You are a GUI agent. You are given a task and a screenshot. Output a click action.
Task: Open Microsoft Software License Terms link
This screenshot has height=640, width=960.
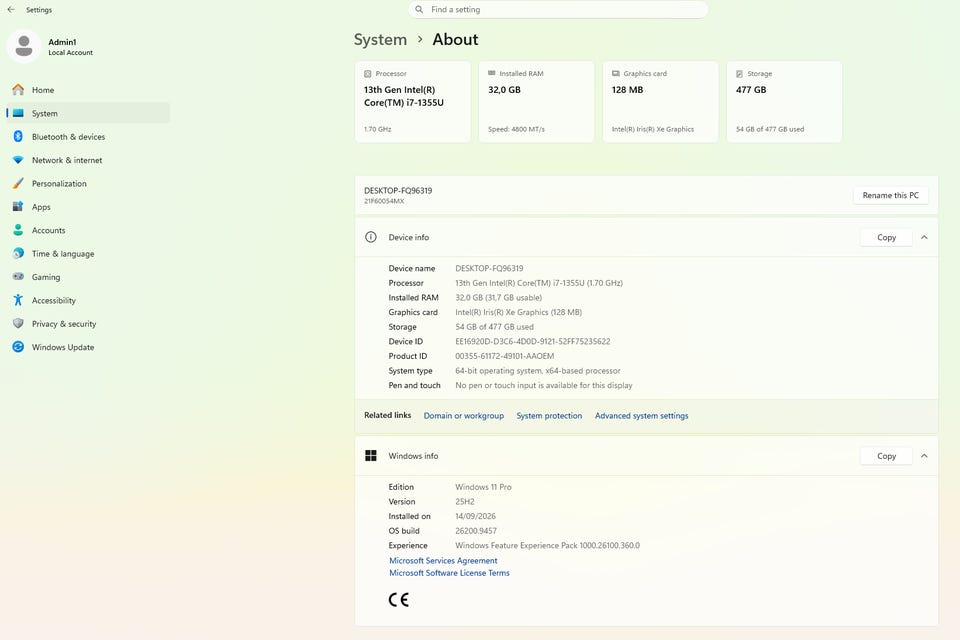pos(449,573)
